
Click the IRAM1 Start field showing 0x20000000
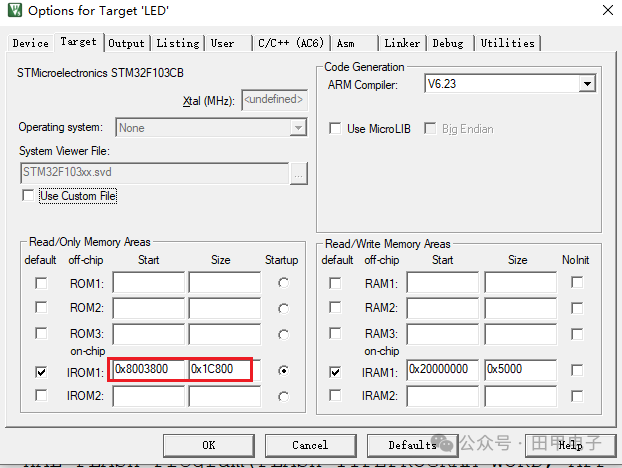(x=443, y=370)
